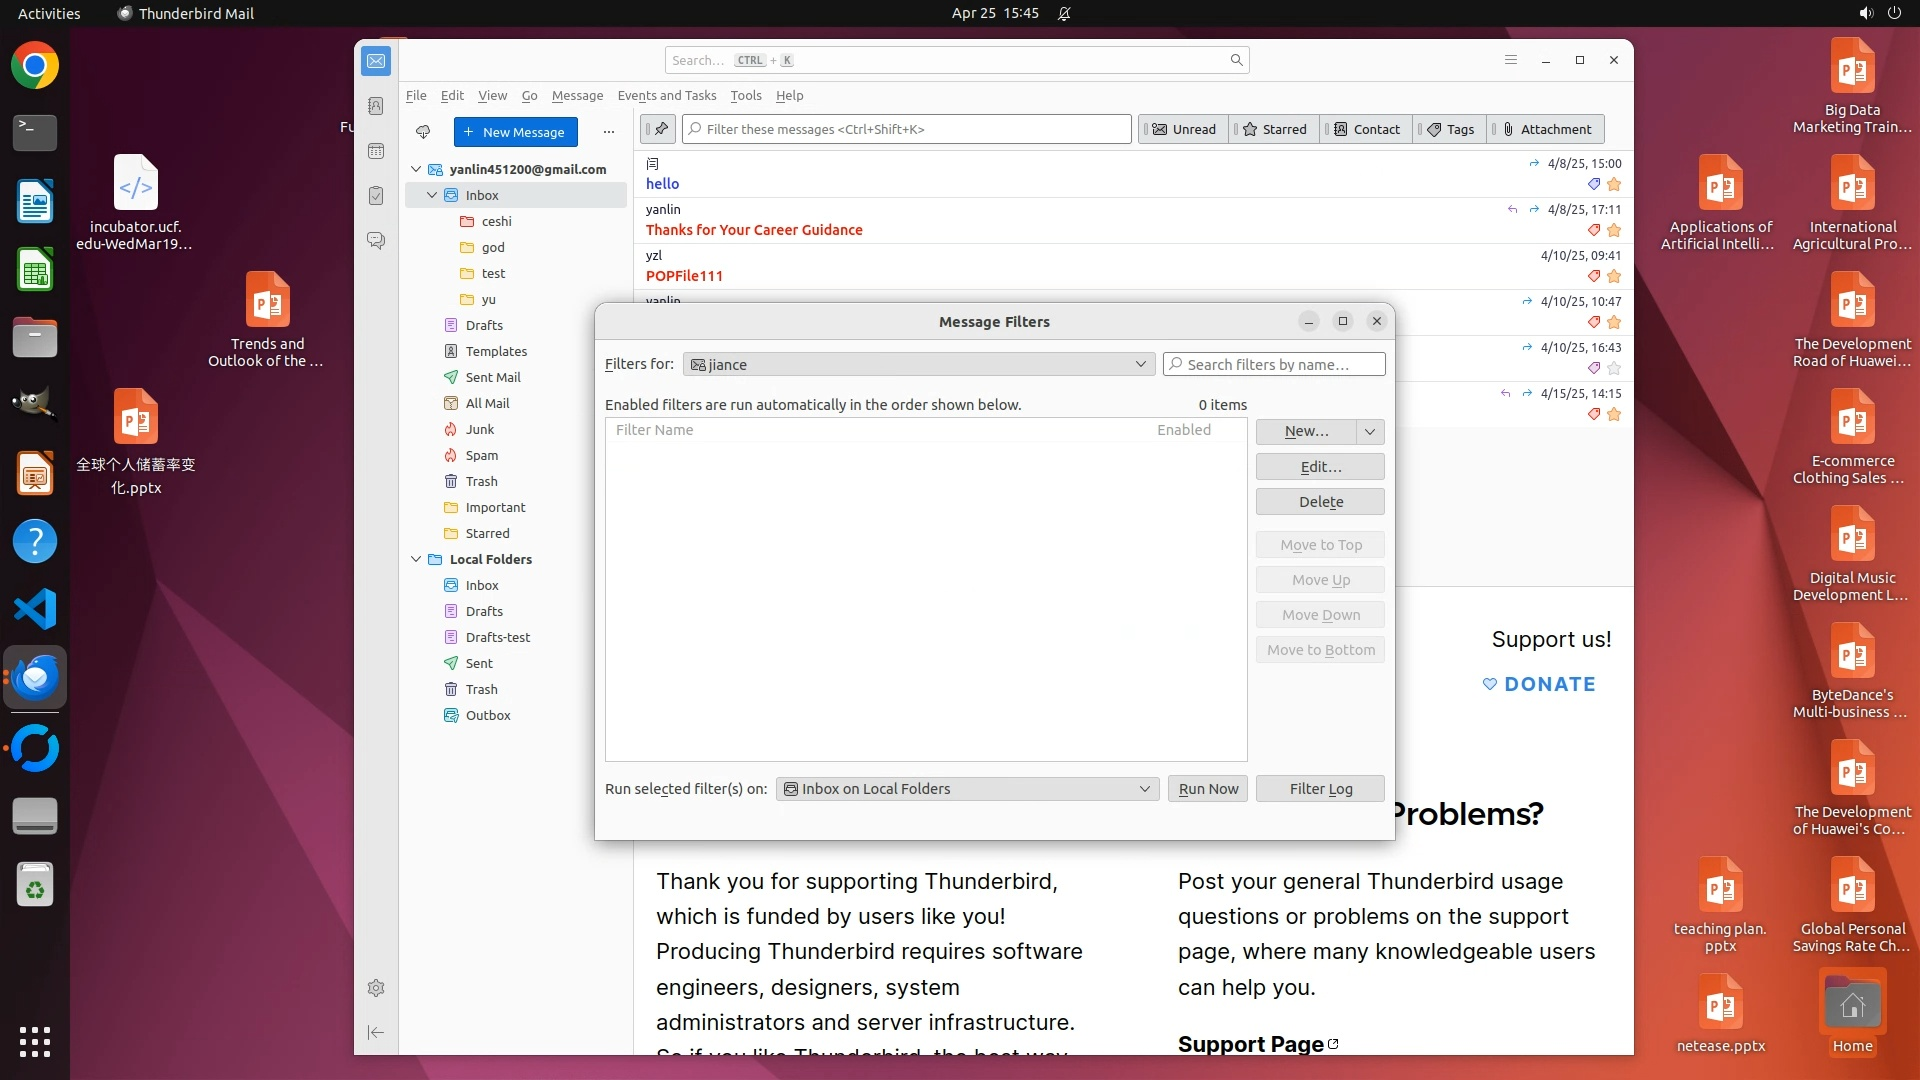Click the Get Messages cloud icon
Screen dimensions: 1920x1080
coord(423,132)
